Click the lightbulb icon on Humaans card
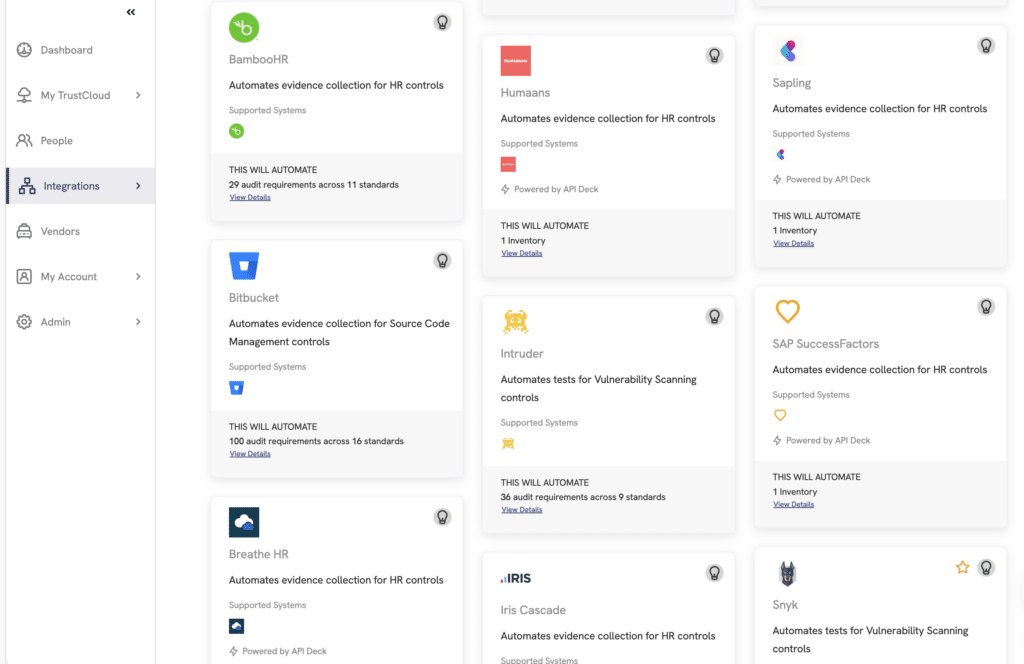The width and height of the screenshot is (1024, 664). coord(714,55)
